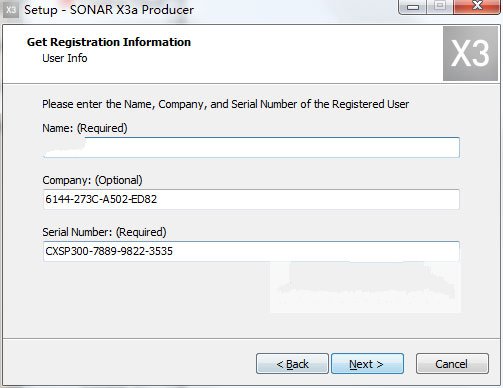Select the Serial Number input field

point(251,251)
